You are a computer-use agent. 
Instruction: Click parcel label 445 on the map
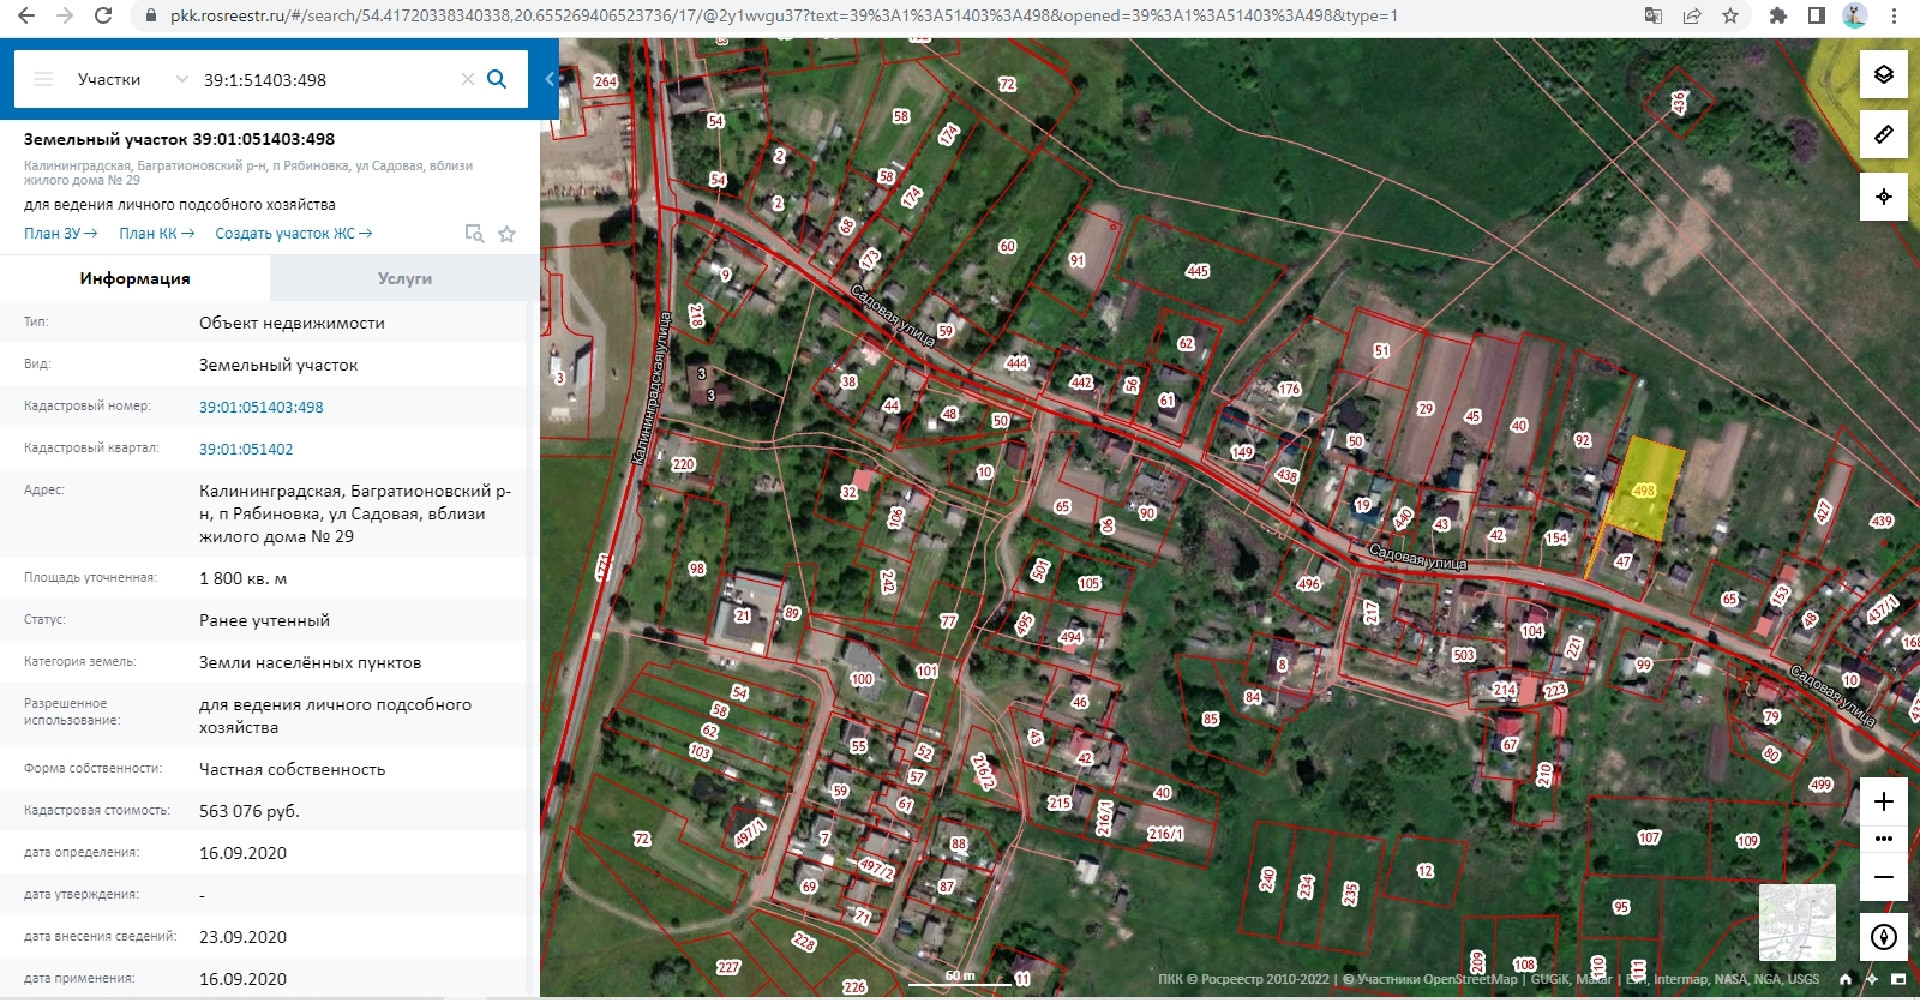tap(1197, 271)
